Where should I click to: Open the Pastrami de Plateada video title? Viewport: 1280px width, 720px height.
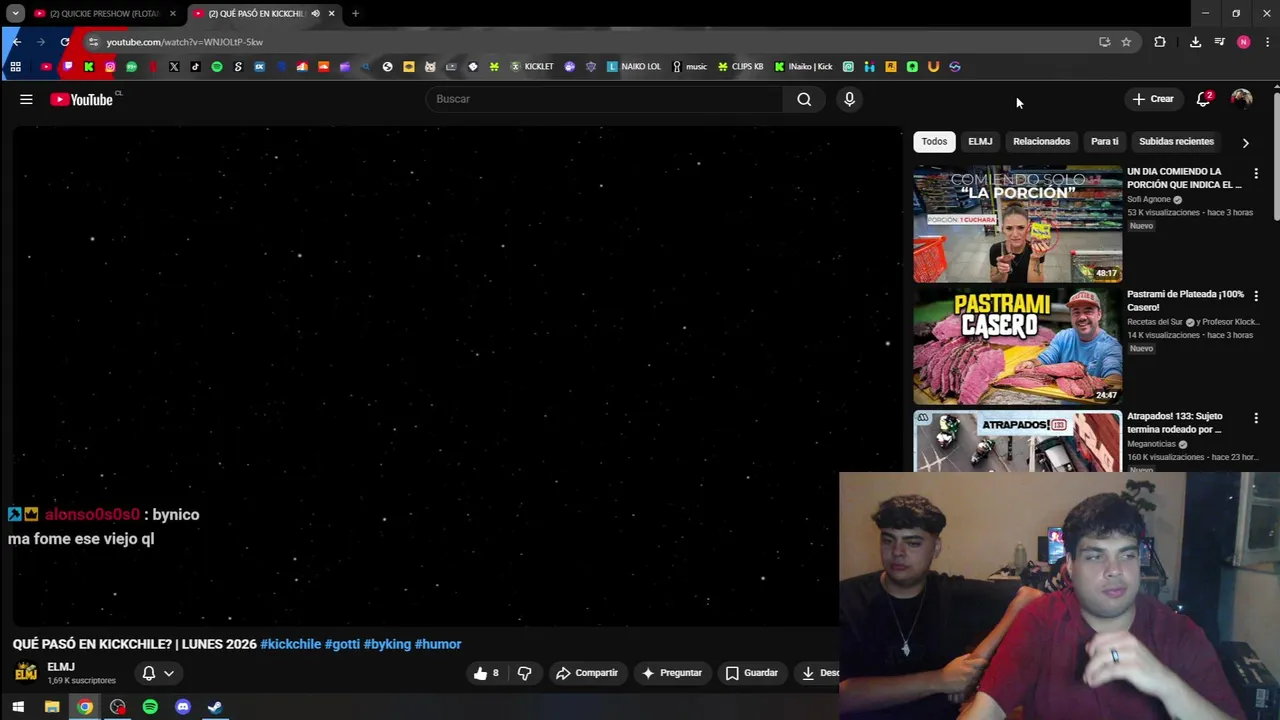coord(1185,300)
